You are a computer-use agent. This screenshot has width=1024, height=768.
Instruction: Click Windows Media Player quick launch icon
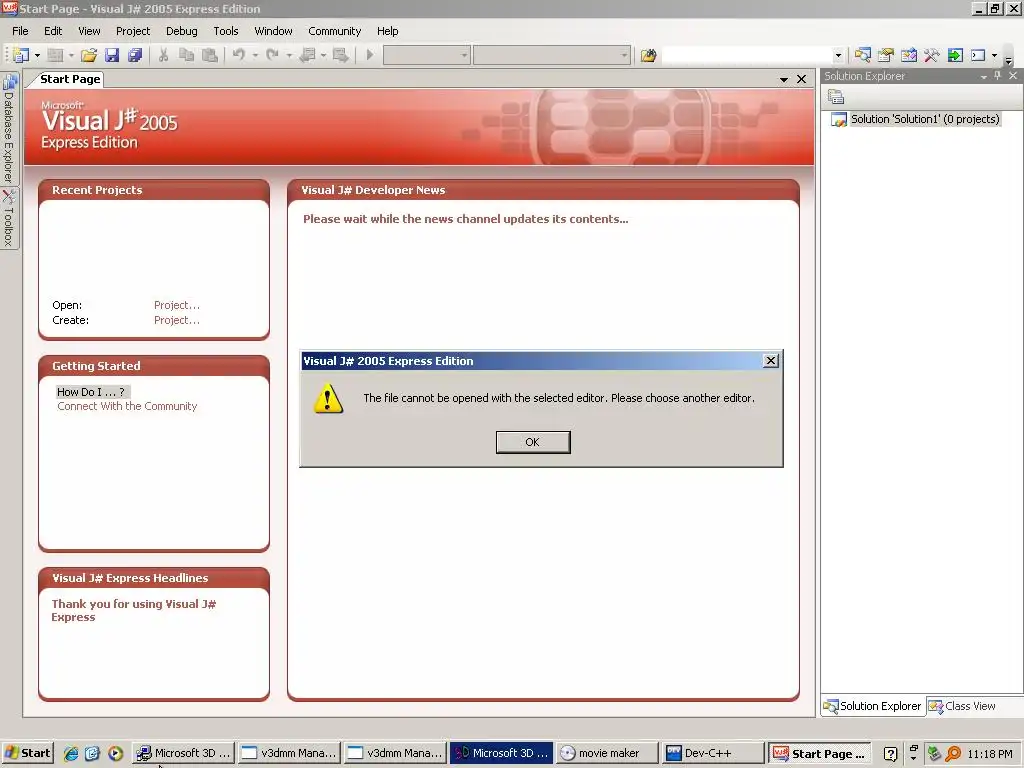pos(115,753)
